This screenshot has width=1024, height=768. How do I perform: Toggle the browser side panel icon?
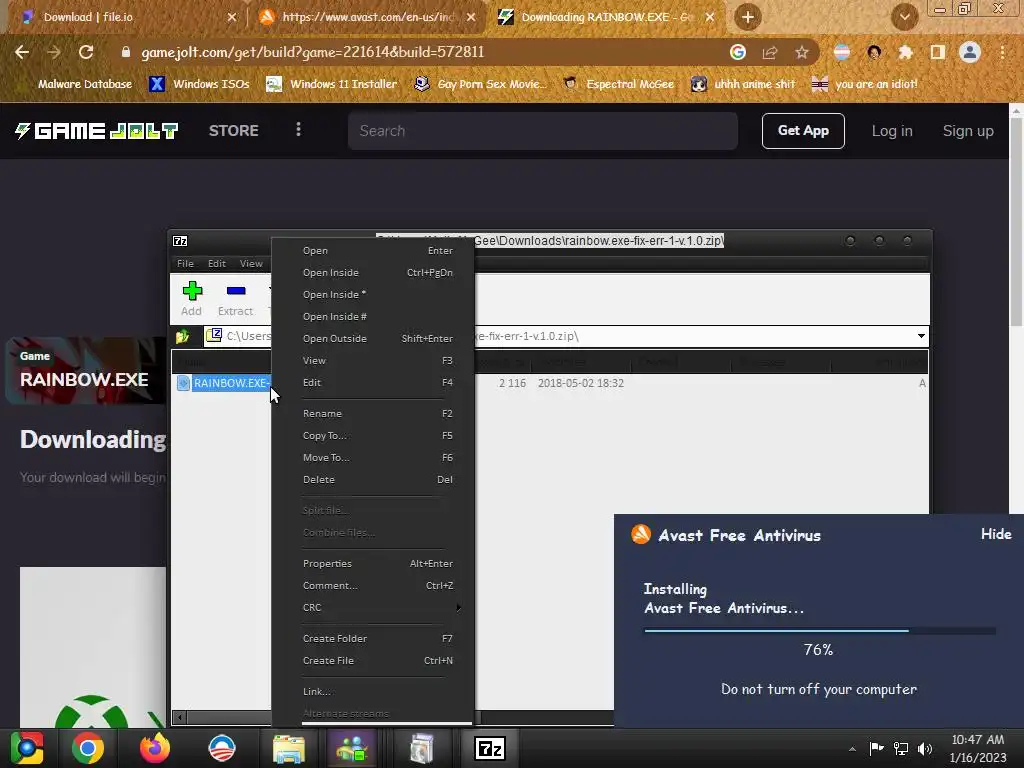pyautogui.click(x=938, y=52)
